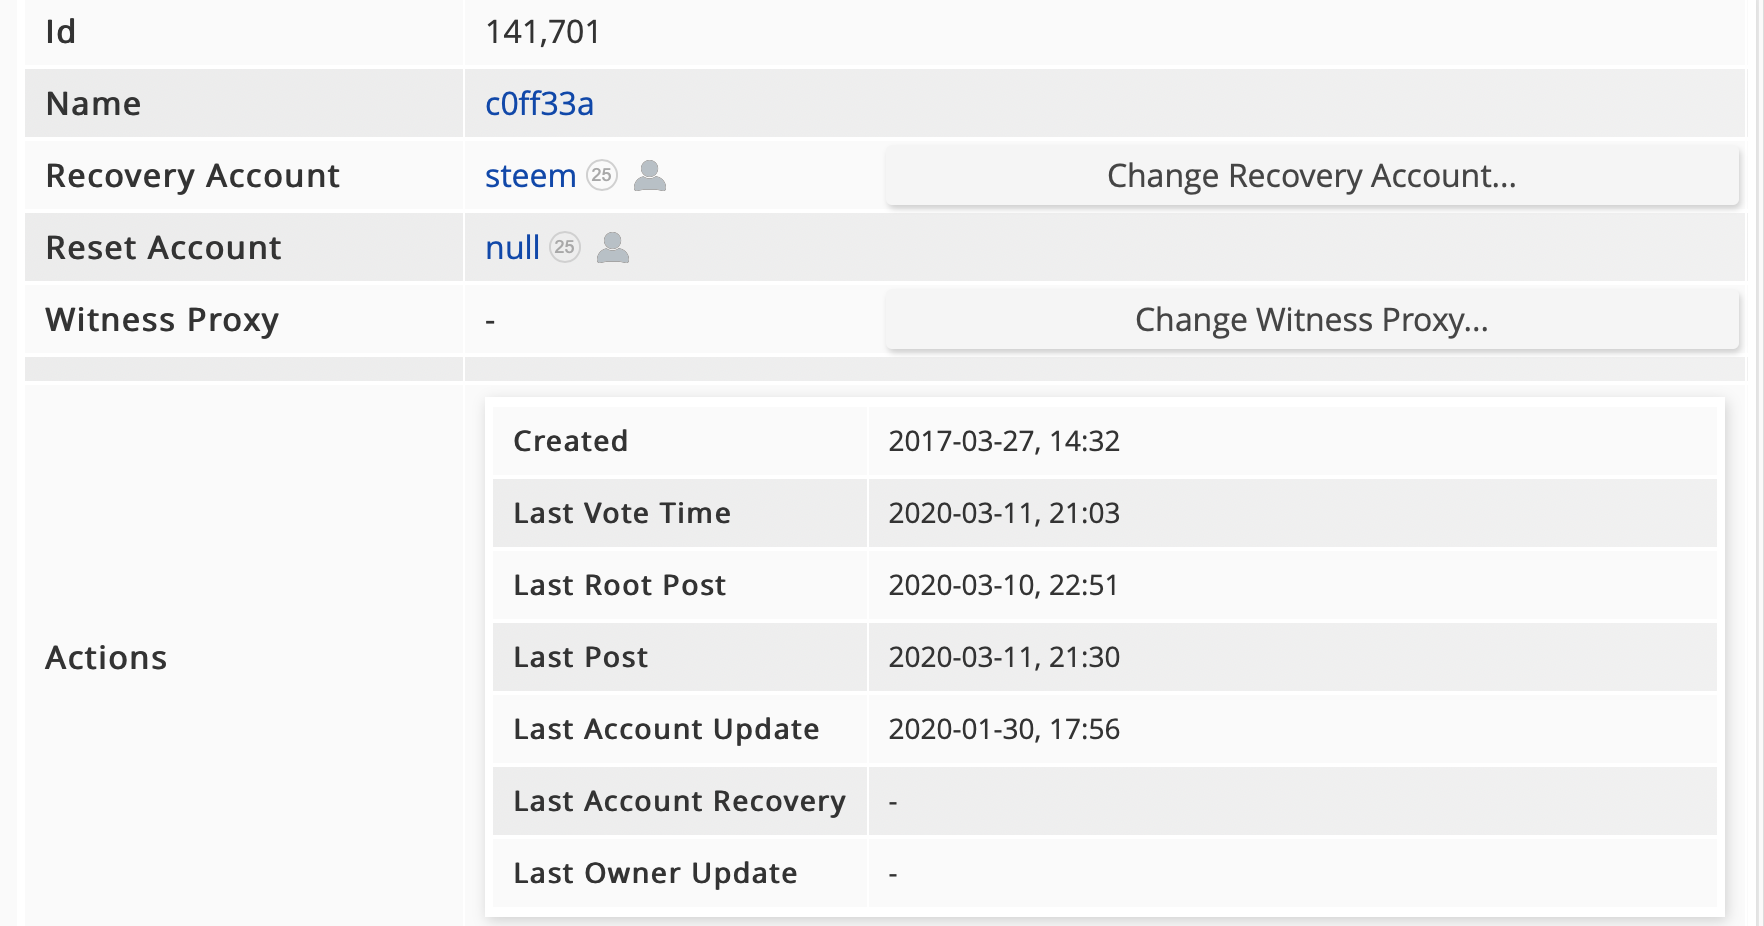Viewport: 1764px width, 926px height.
Task: Click the Last Account Update timestamp
Action: (1003, 729)
